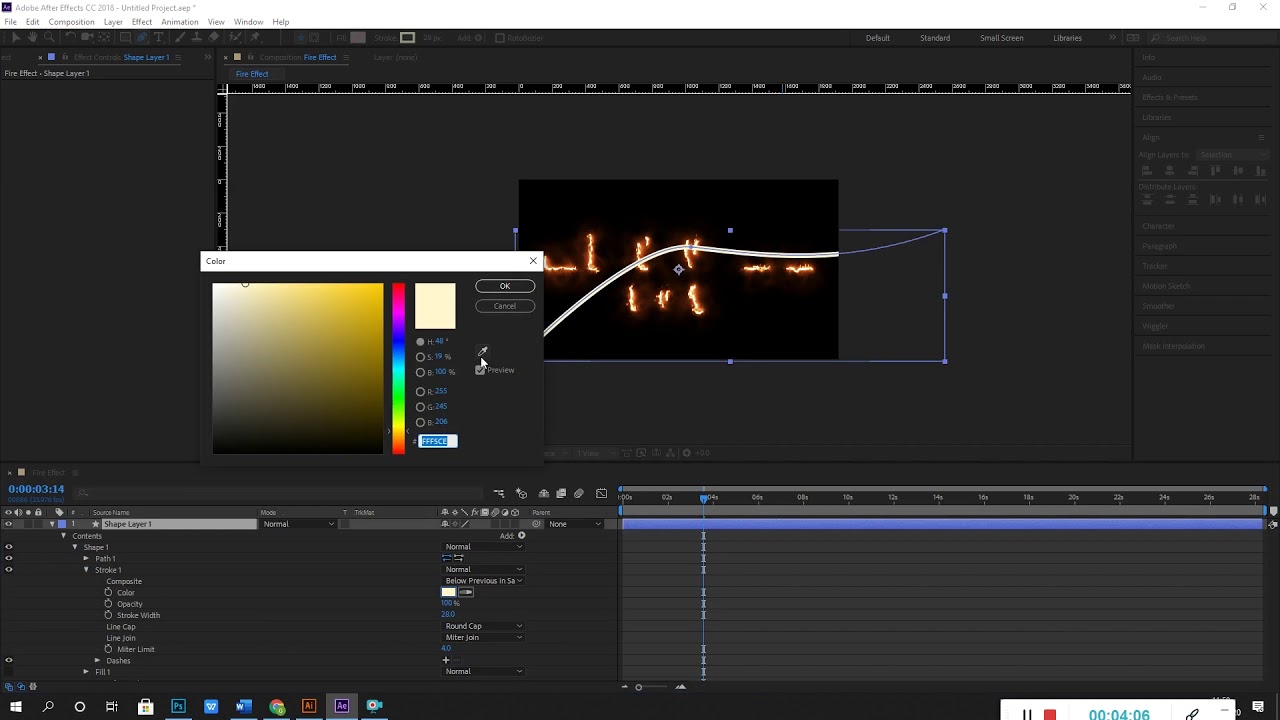Collapse the Stroke 1 group
The height and width of the screenshot is (720, 1280).
coord(86,570)
